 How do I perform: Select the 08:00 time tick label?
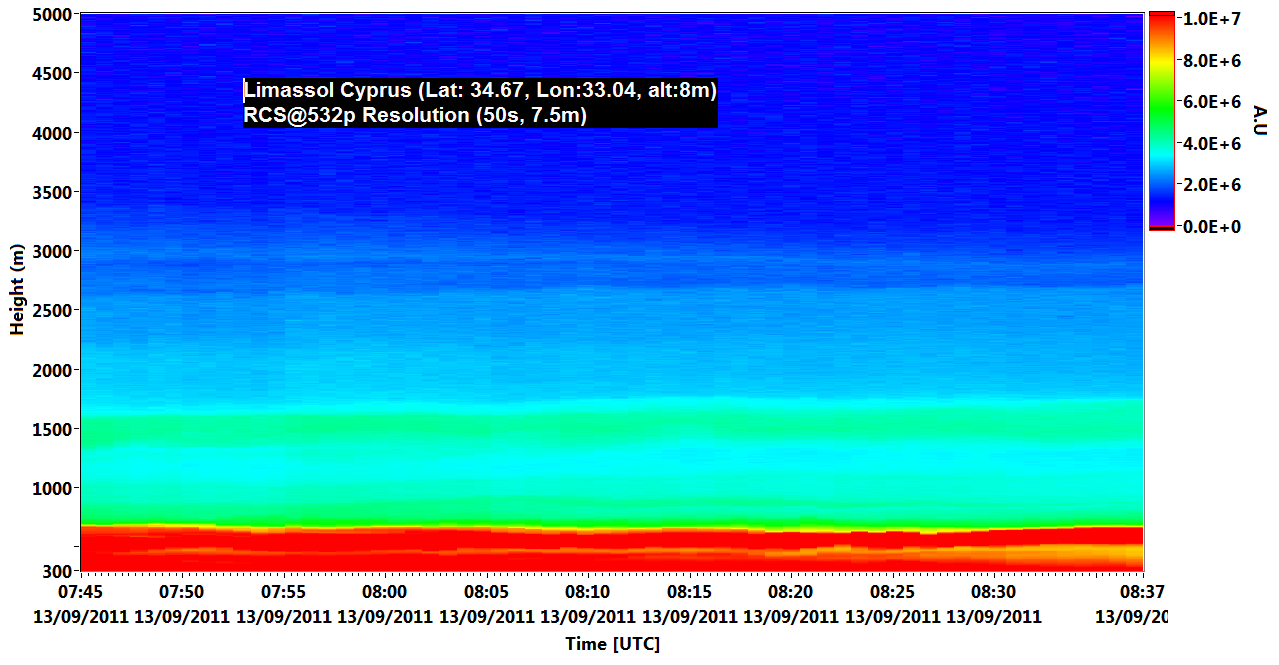click(384, 593)
